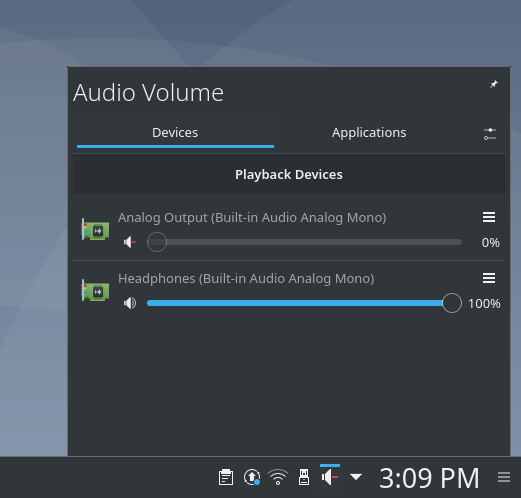Pin the Audio Volume popup open

click(493, 84)
